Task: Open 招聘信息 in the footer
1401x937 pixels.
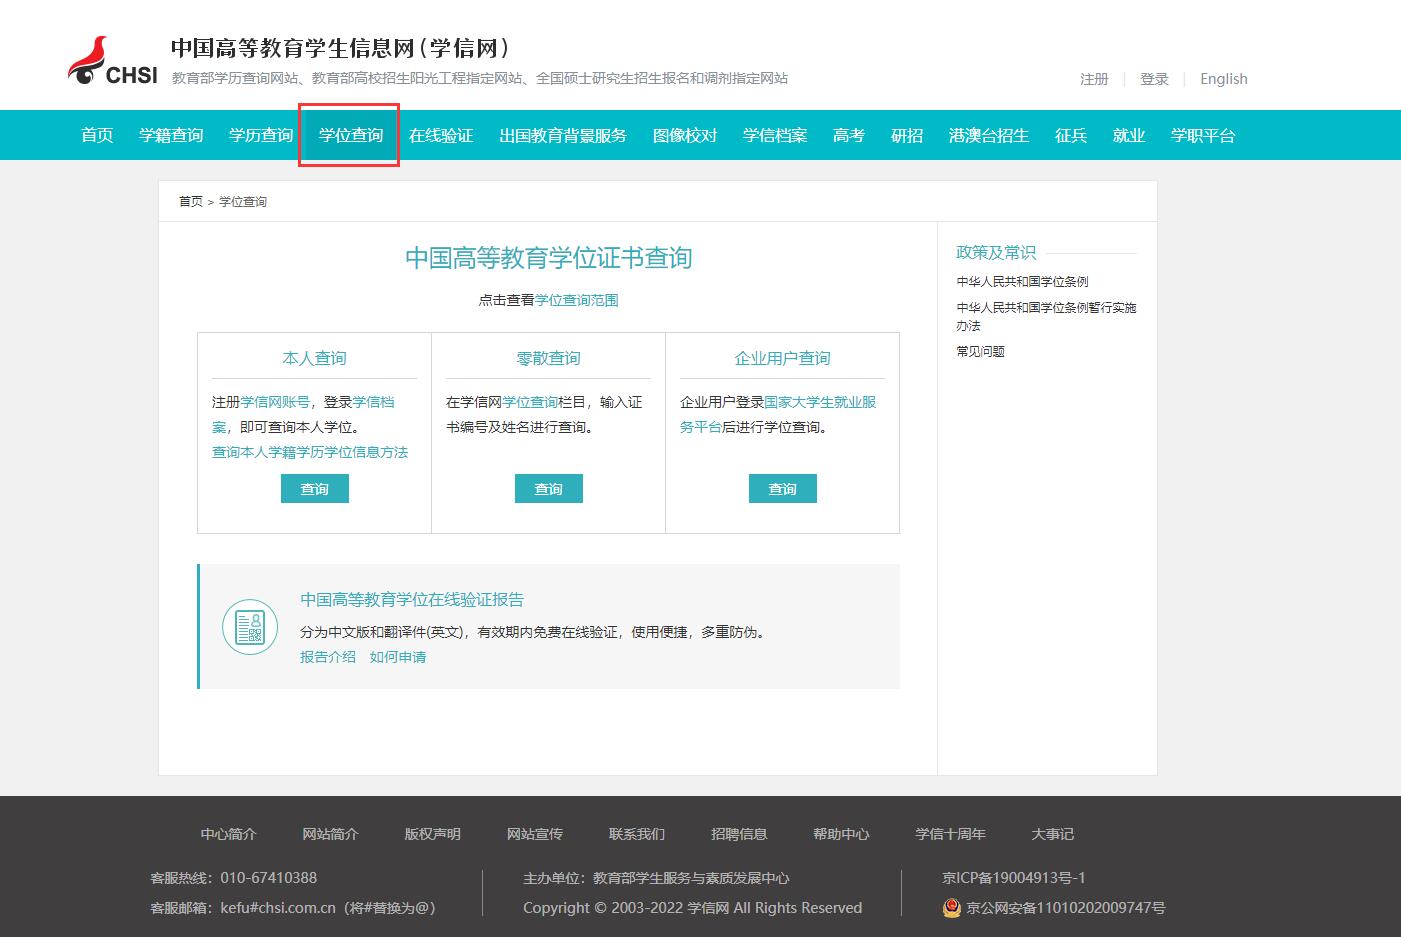Action: point(739,834)
